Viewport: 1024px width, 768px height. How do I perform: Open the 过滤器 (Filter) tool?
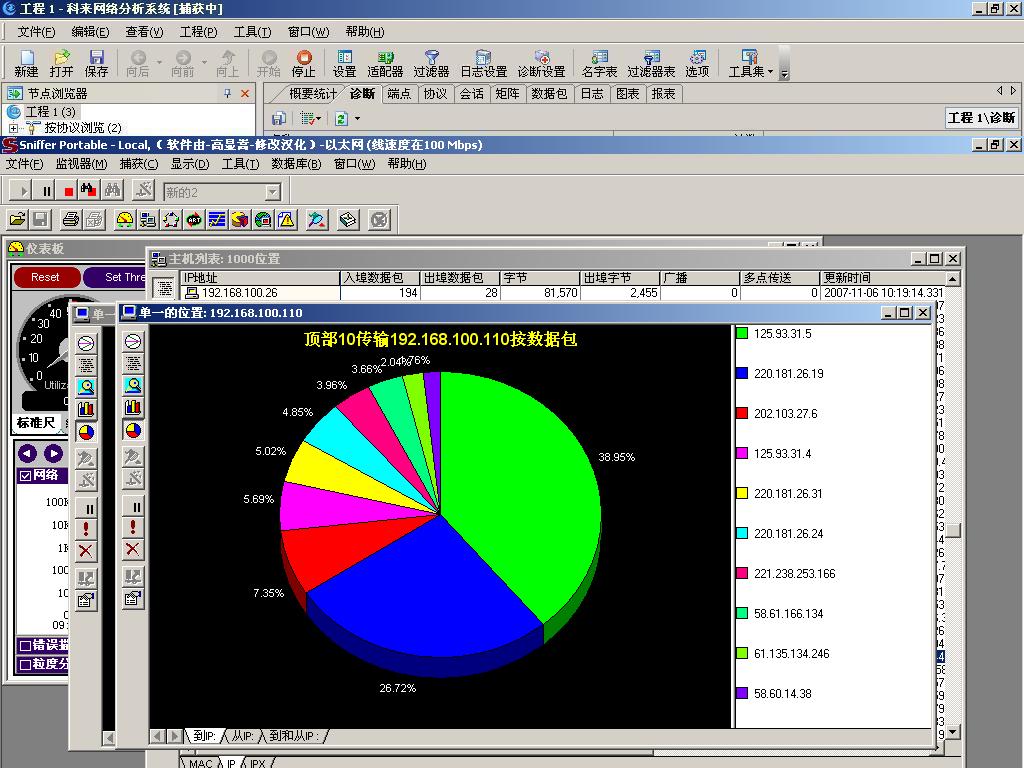[x=431, y=64]
